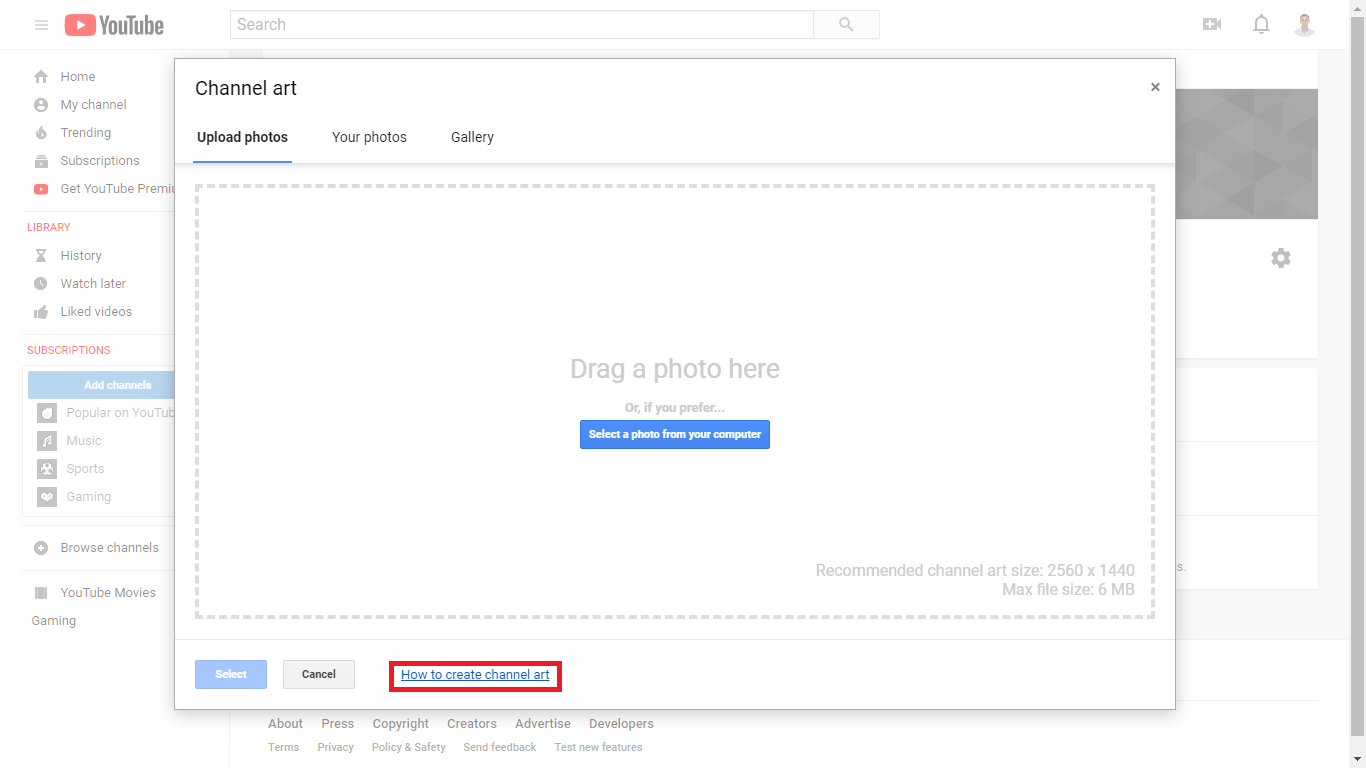This screenshot has height=768, width=1366.
Task: Close the Channel art dialog
Action: (1155, 88)
